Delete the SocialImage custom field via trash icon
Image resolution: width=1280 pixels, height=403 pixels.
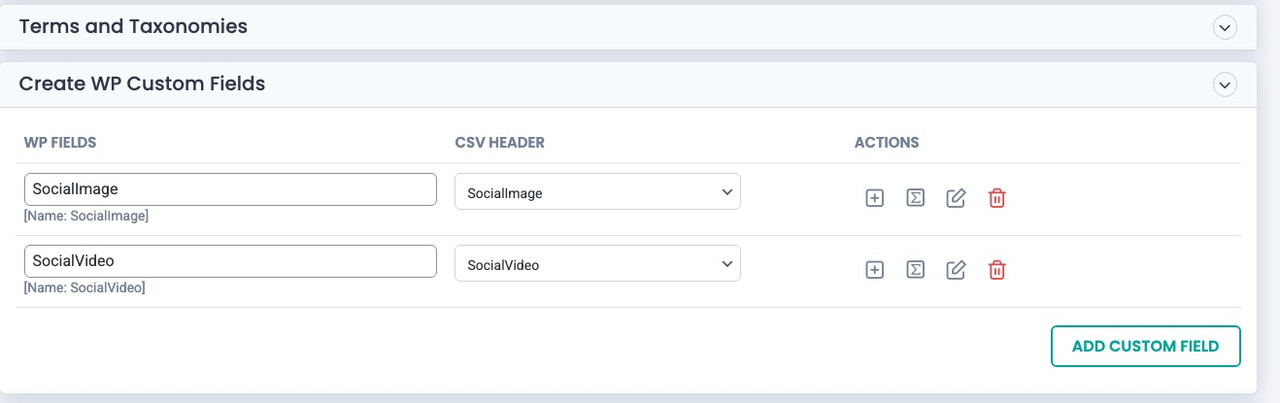click(997, 198)
